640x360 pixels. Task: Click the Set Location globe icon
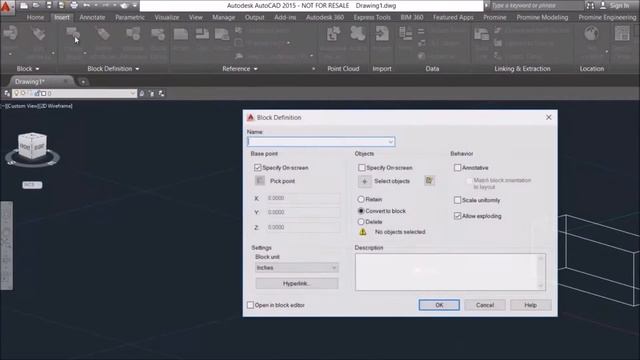click(x=591, y=34)
